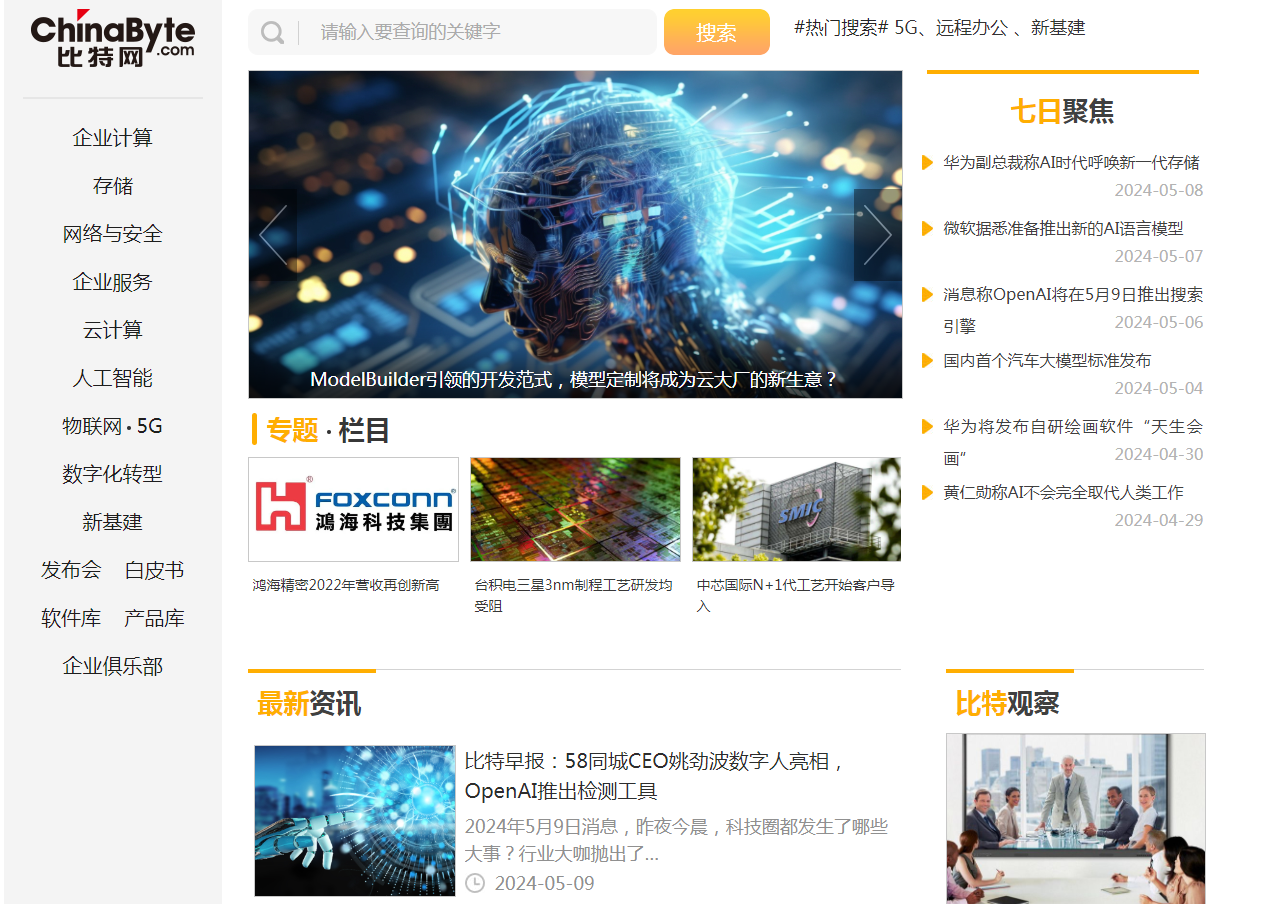Open 企业计算 in sidebar menu

(113, 138)
